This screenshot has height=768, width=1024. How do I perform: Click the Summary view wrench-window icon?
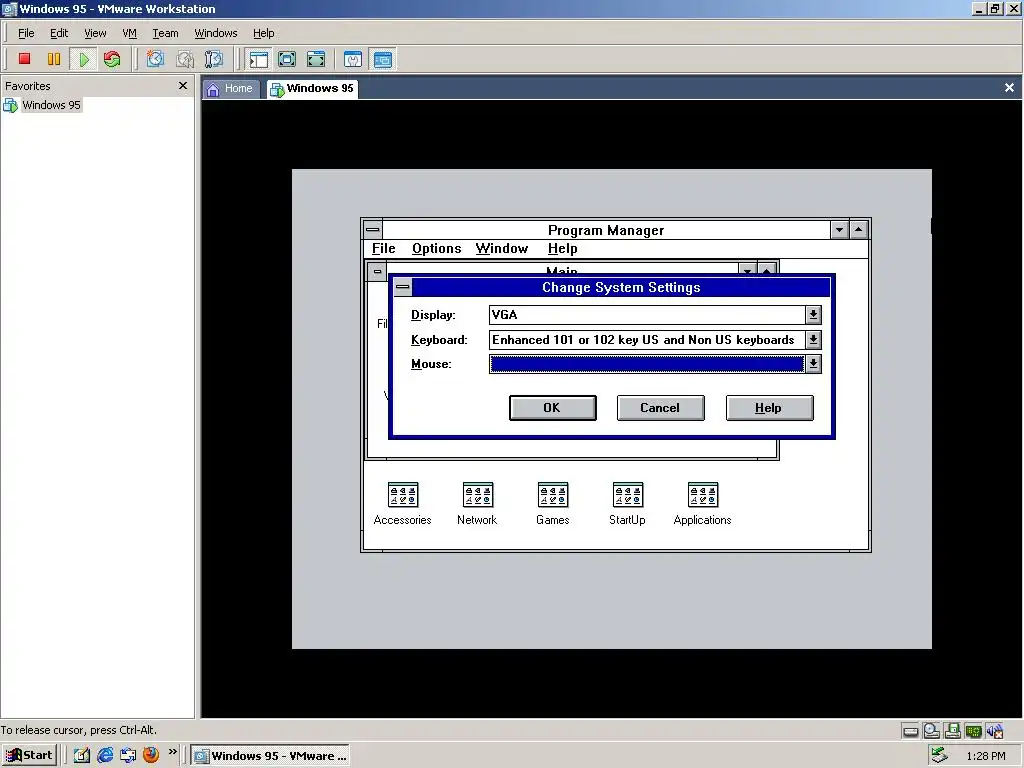(x=353, y=59)
